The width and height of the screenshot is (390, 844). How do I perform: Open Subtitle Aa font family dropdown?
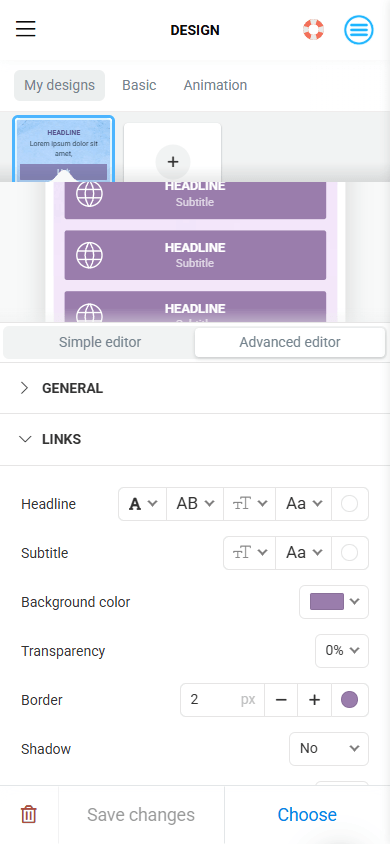coord(304,553)
